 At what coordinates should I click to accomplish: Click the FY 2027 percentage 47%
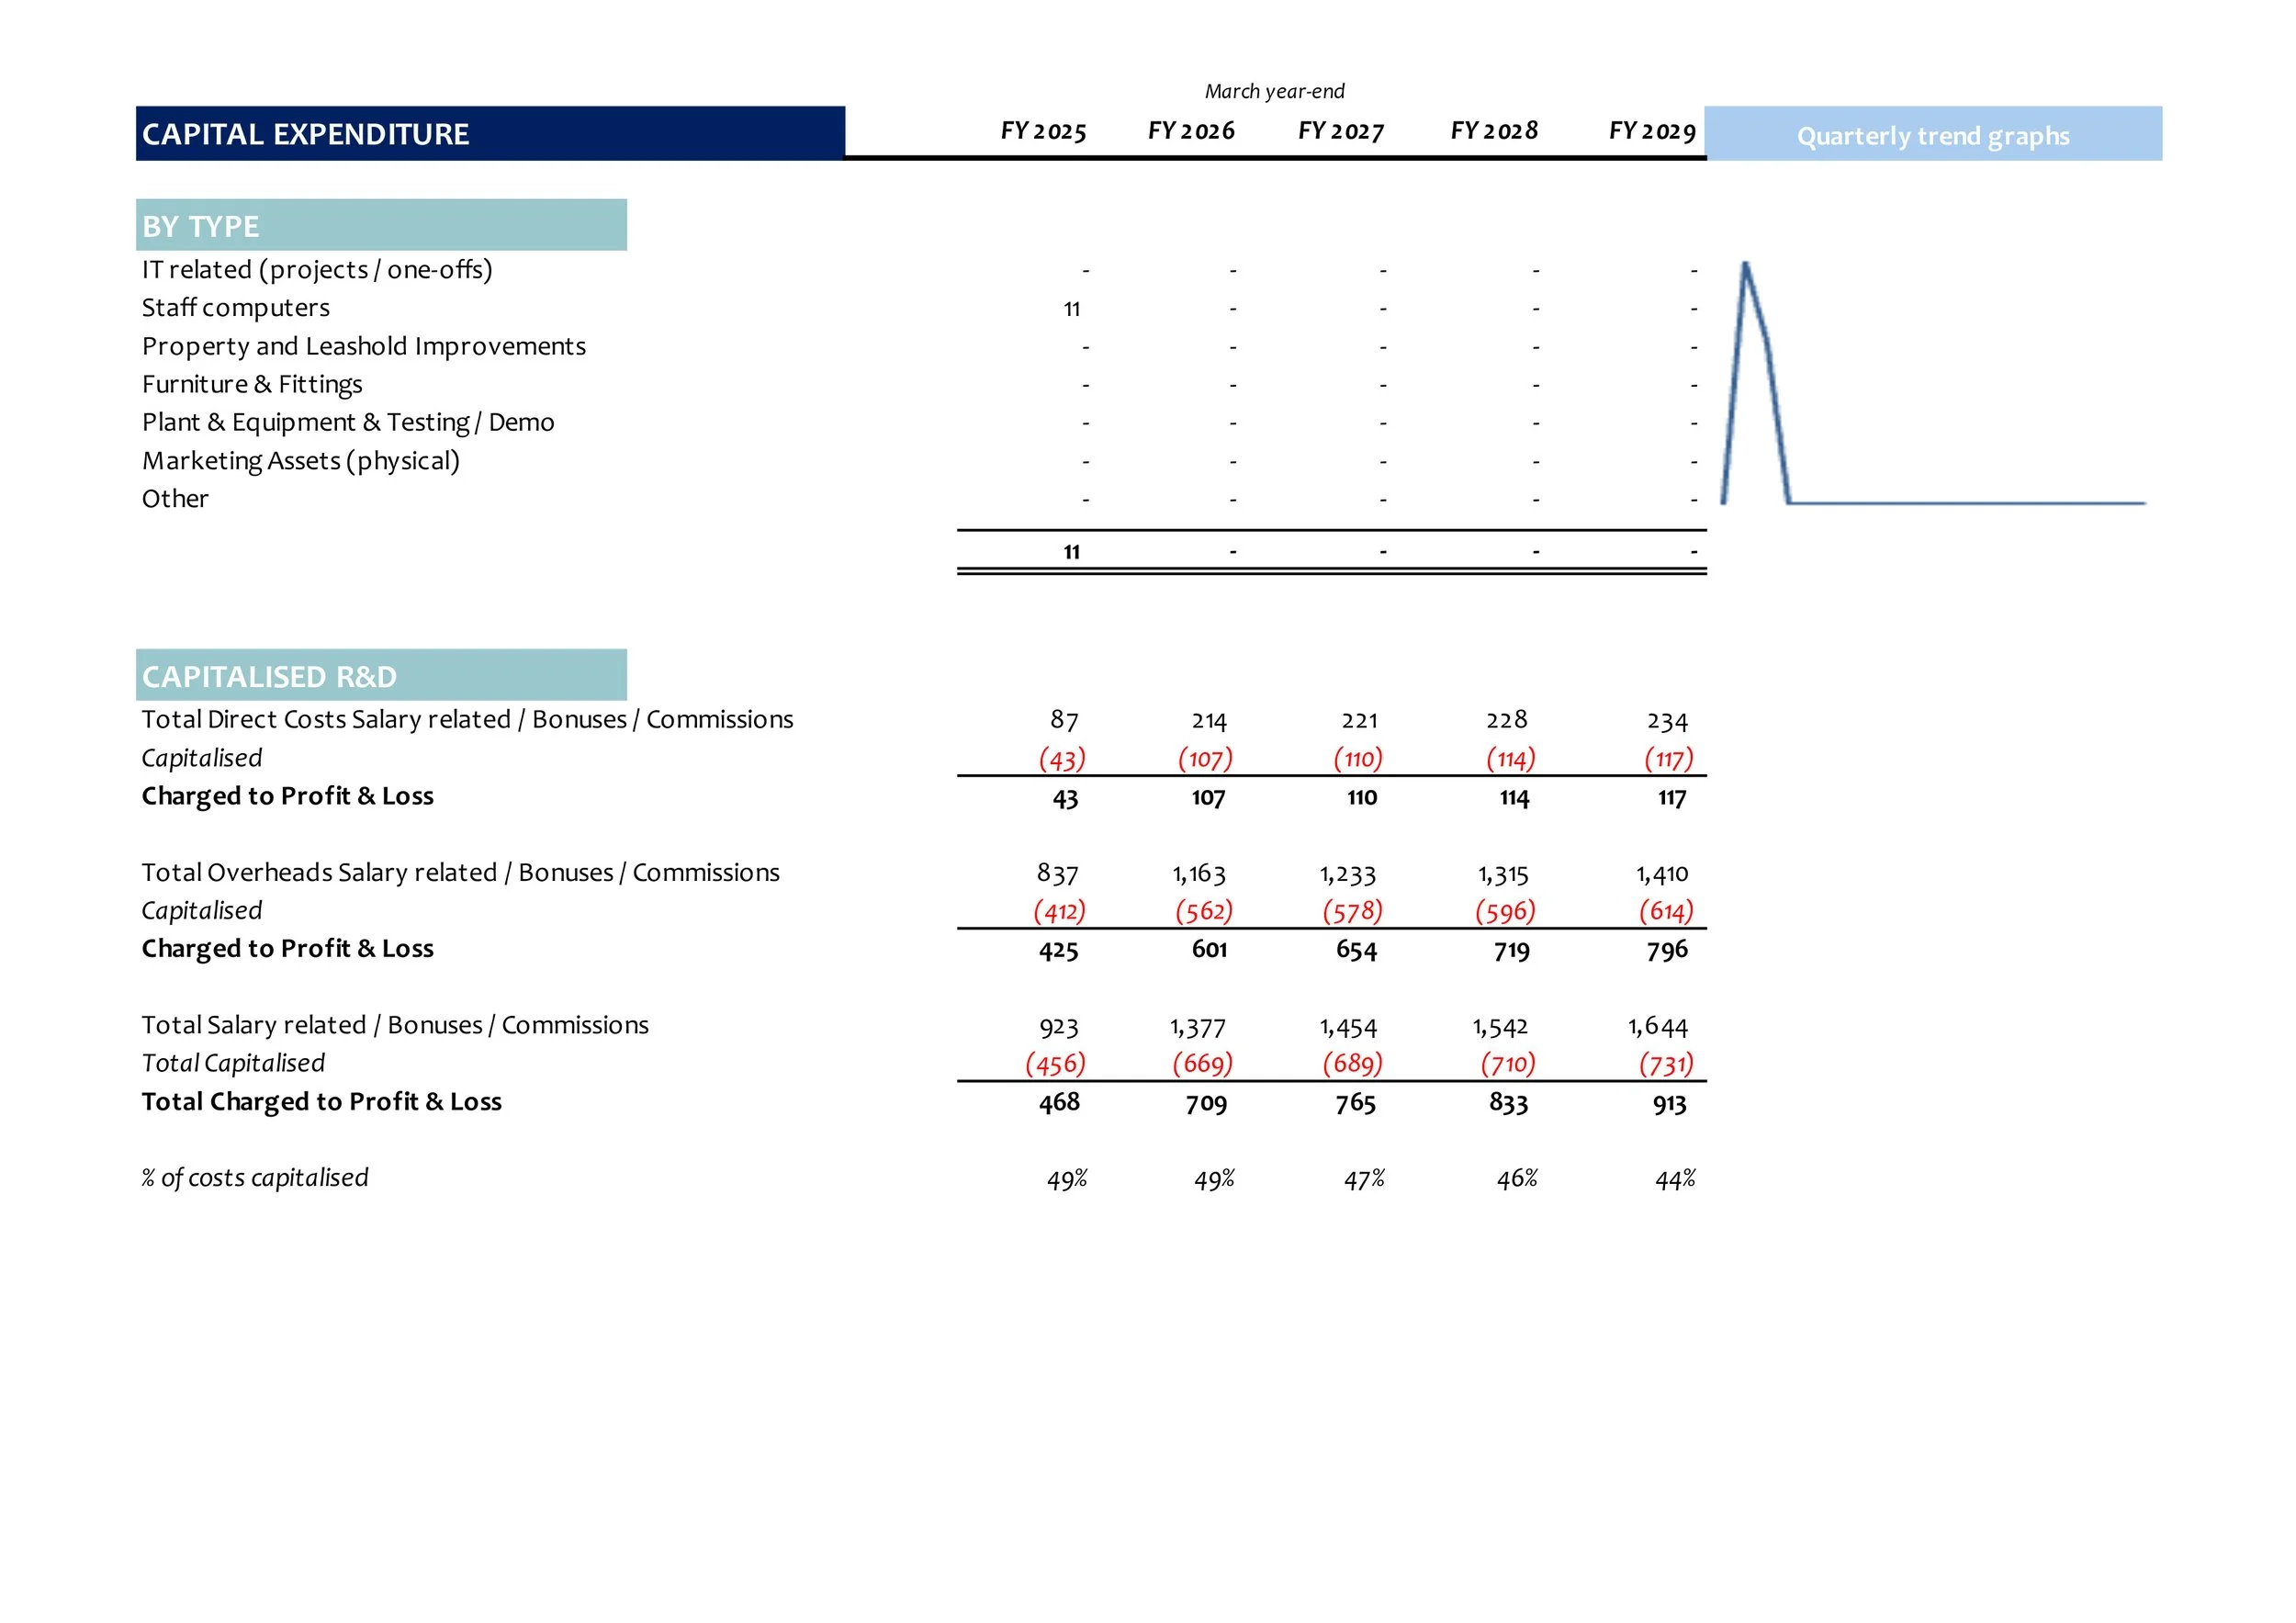click(x=1364, y=1180)
